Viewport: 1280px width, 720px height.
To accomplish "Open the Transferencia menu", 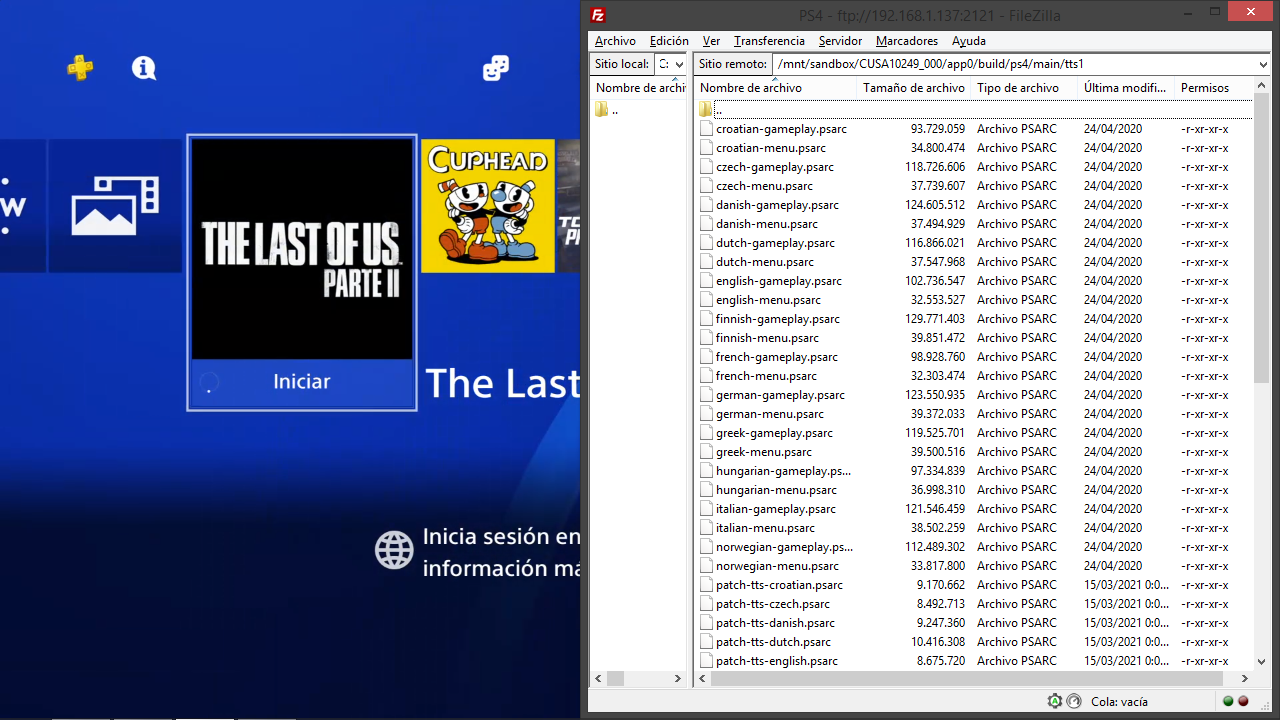I will point(769,41).
